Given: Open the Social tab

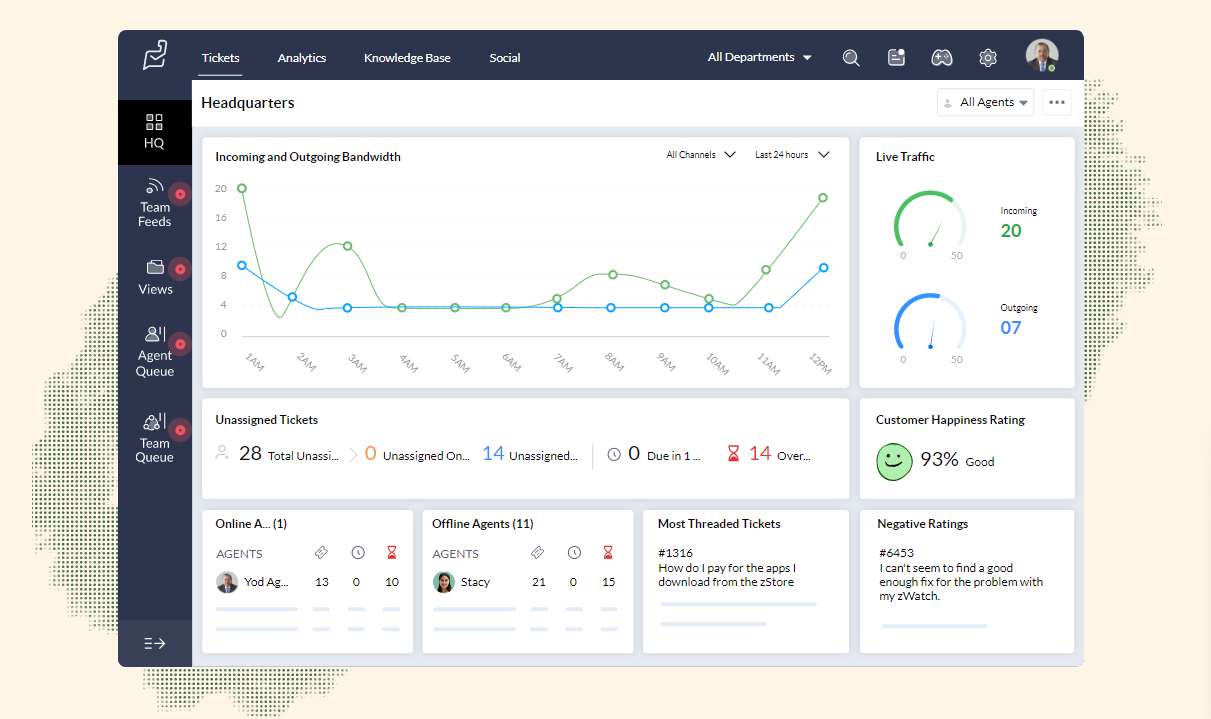Looking at the screenshot, I should [505, 58].
